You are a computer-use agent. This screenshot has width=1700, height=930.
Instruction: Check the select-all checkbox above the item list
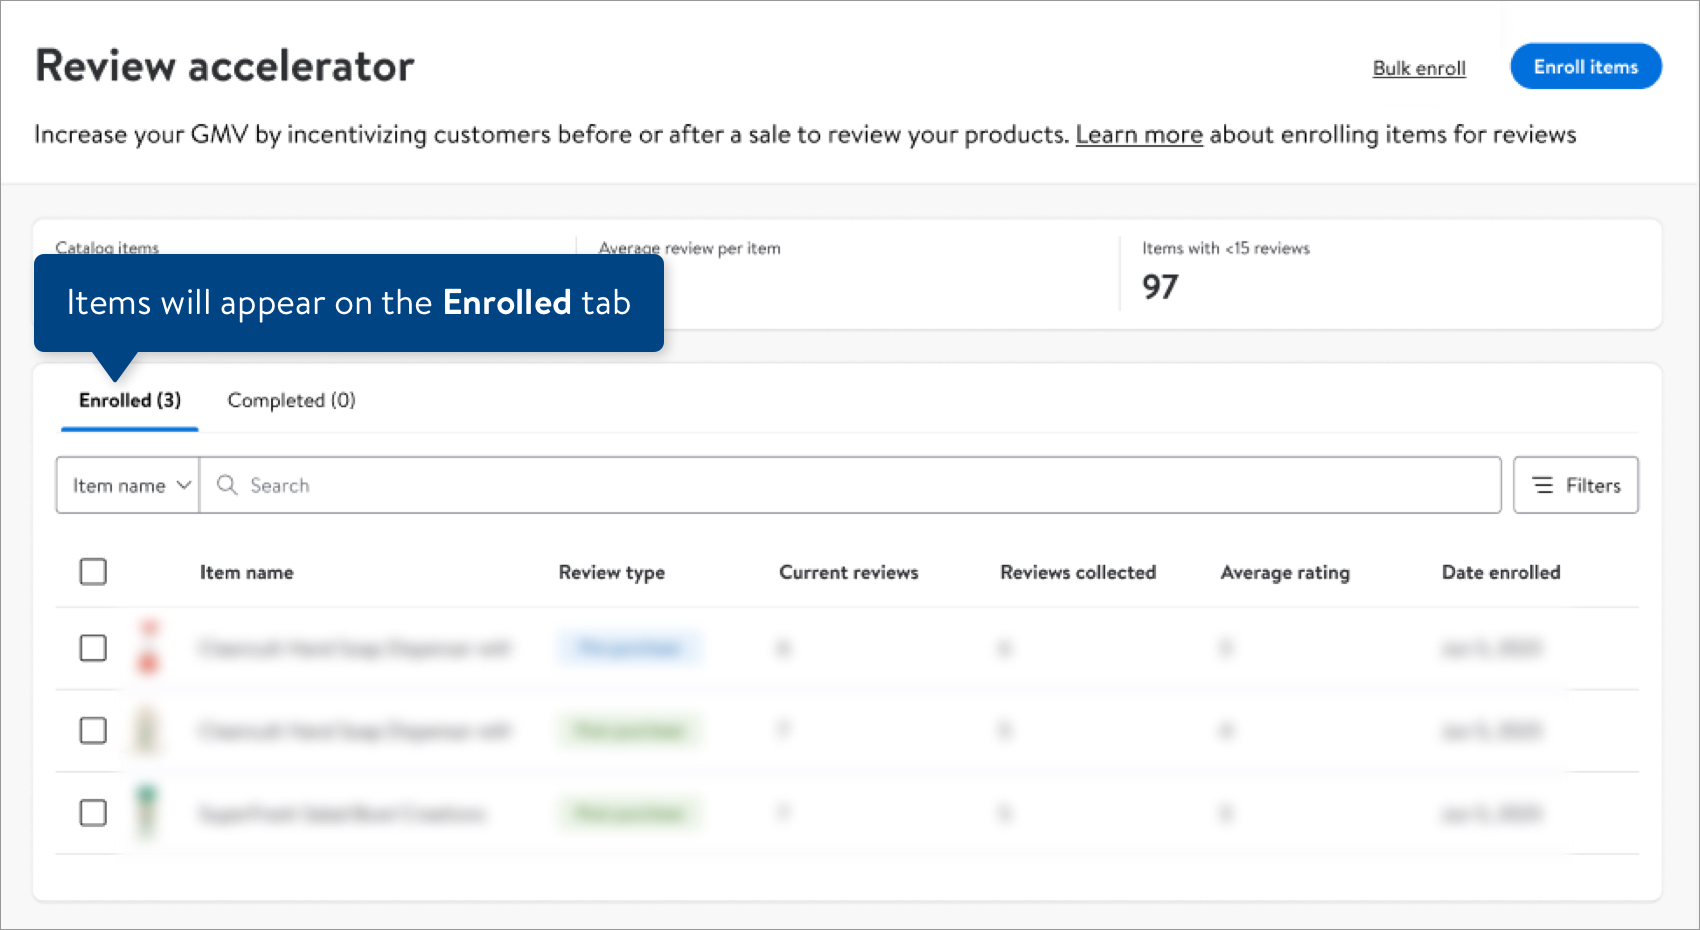point(92,571)
